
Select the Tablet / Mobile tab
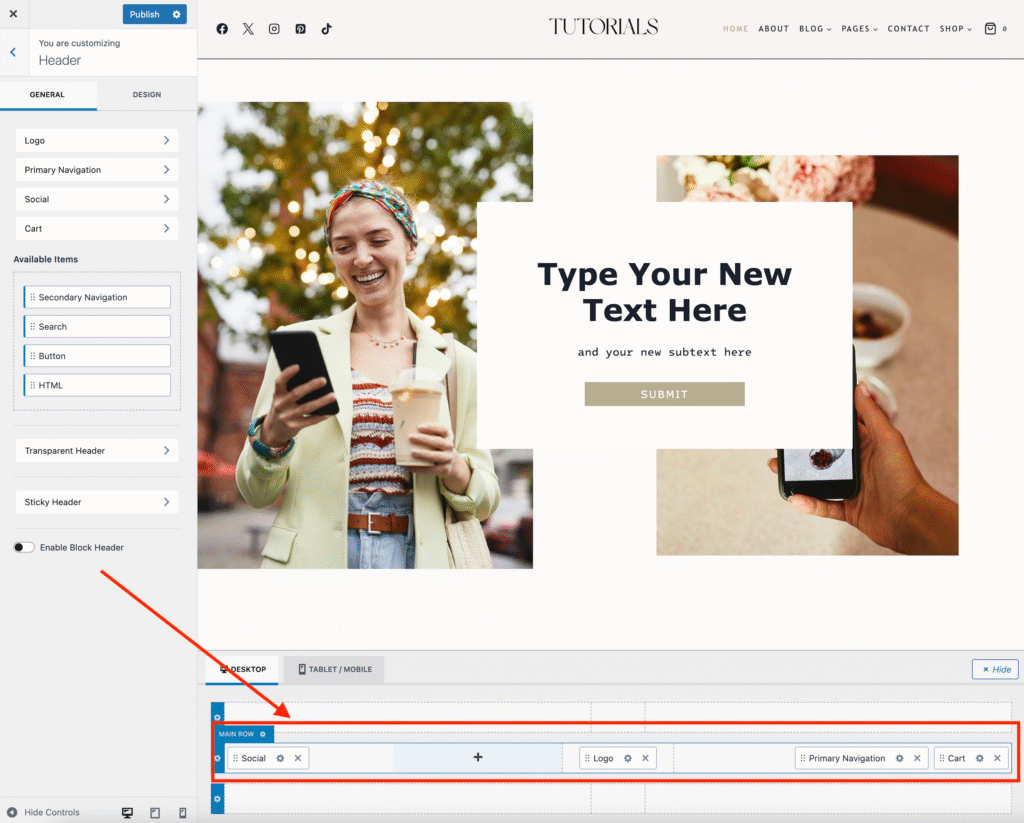coord(334,669)
